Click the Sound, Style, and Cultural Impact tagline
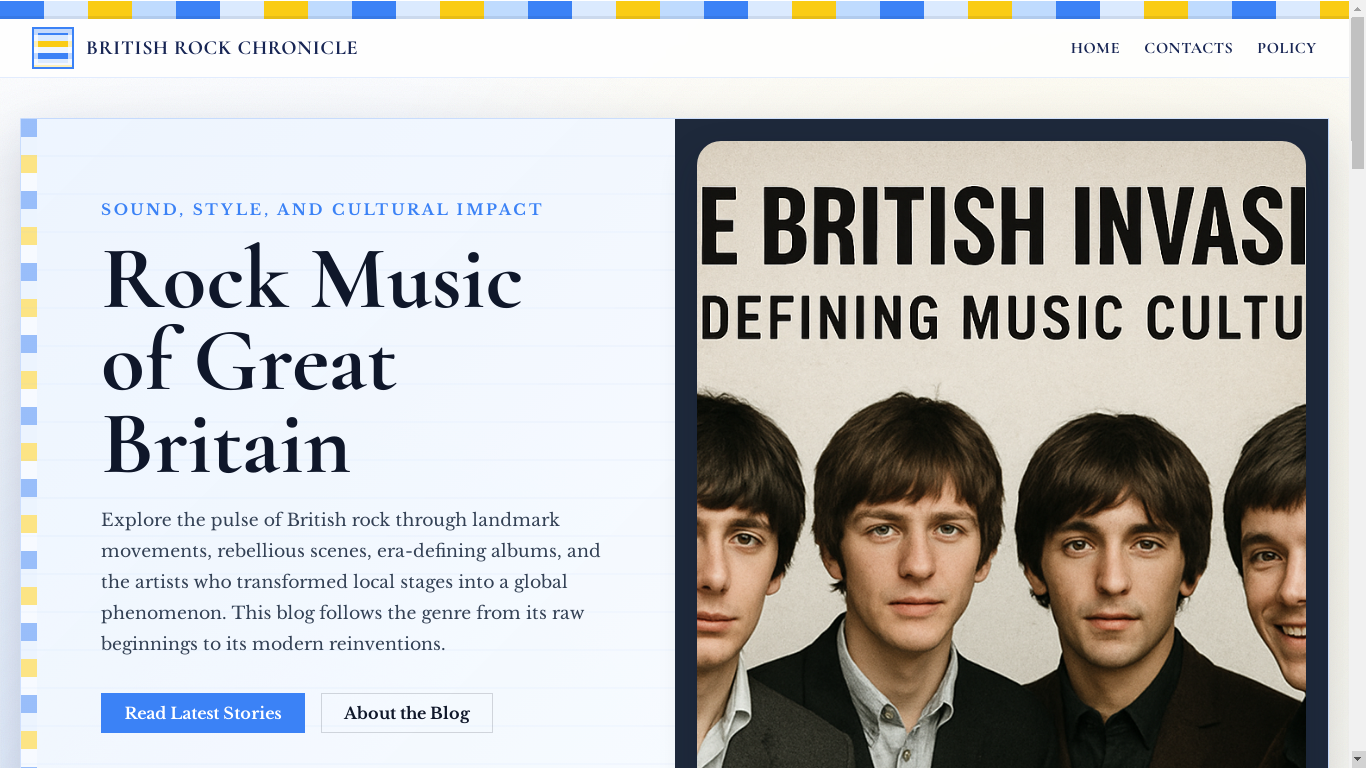This screenshot has width=1366, height=768. point(322,209)
